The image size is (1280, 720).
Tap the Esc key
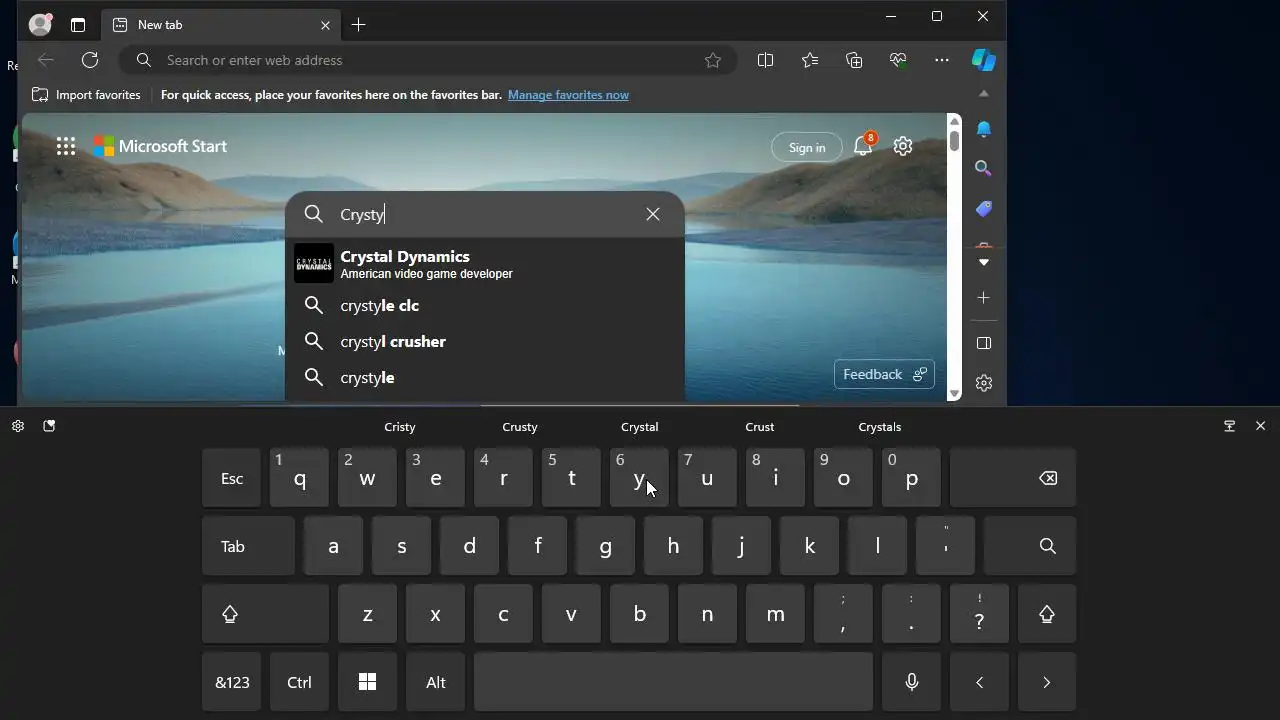click(x=232, y=478)
